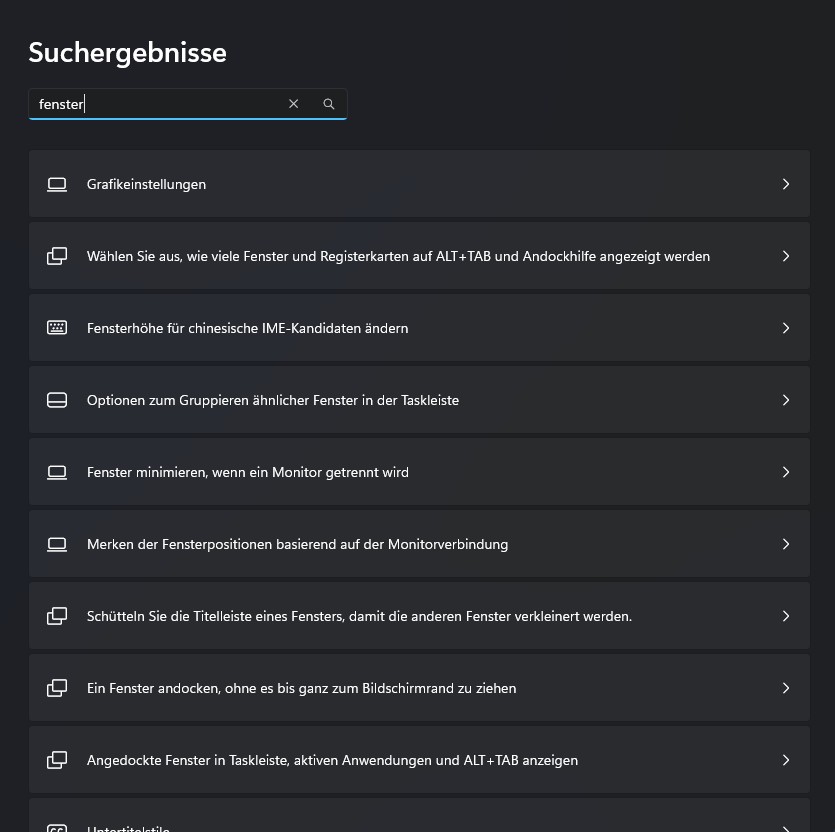This screenshot has width=835, height=832.
Task: Click the keyboard icon for Fensterhöhe IME-Kandidaten
Action: click(57, 328)
